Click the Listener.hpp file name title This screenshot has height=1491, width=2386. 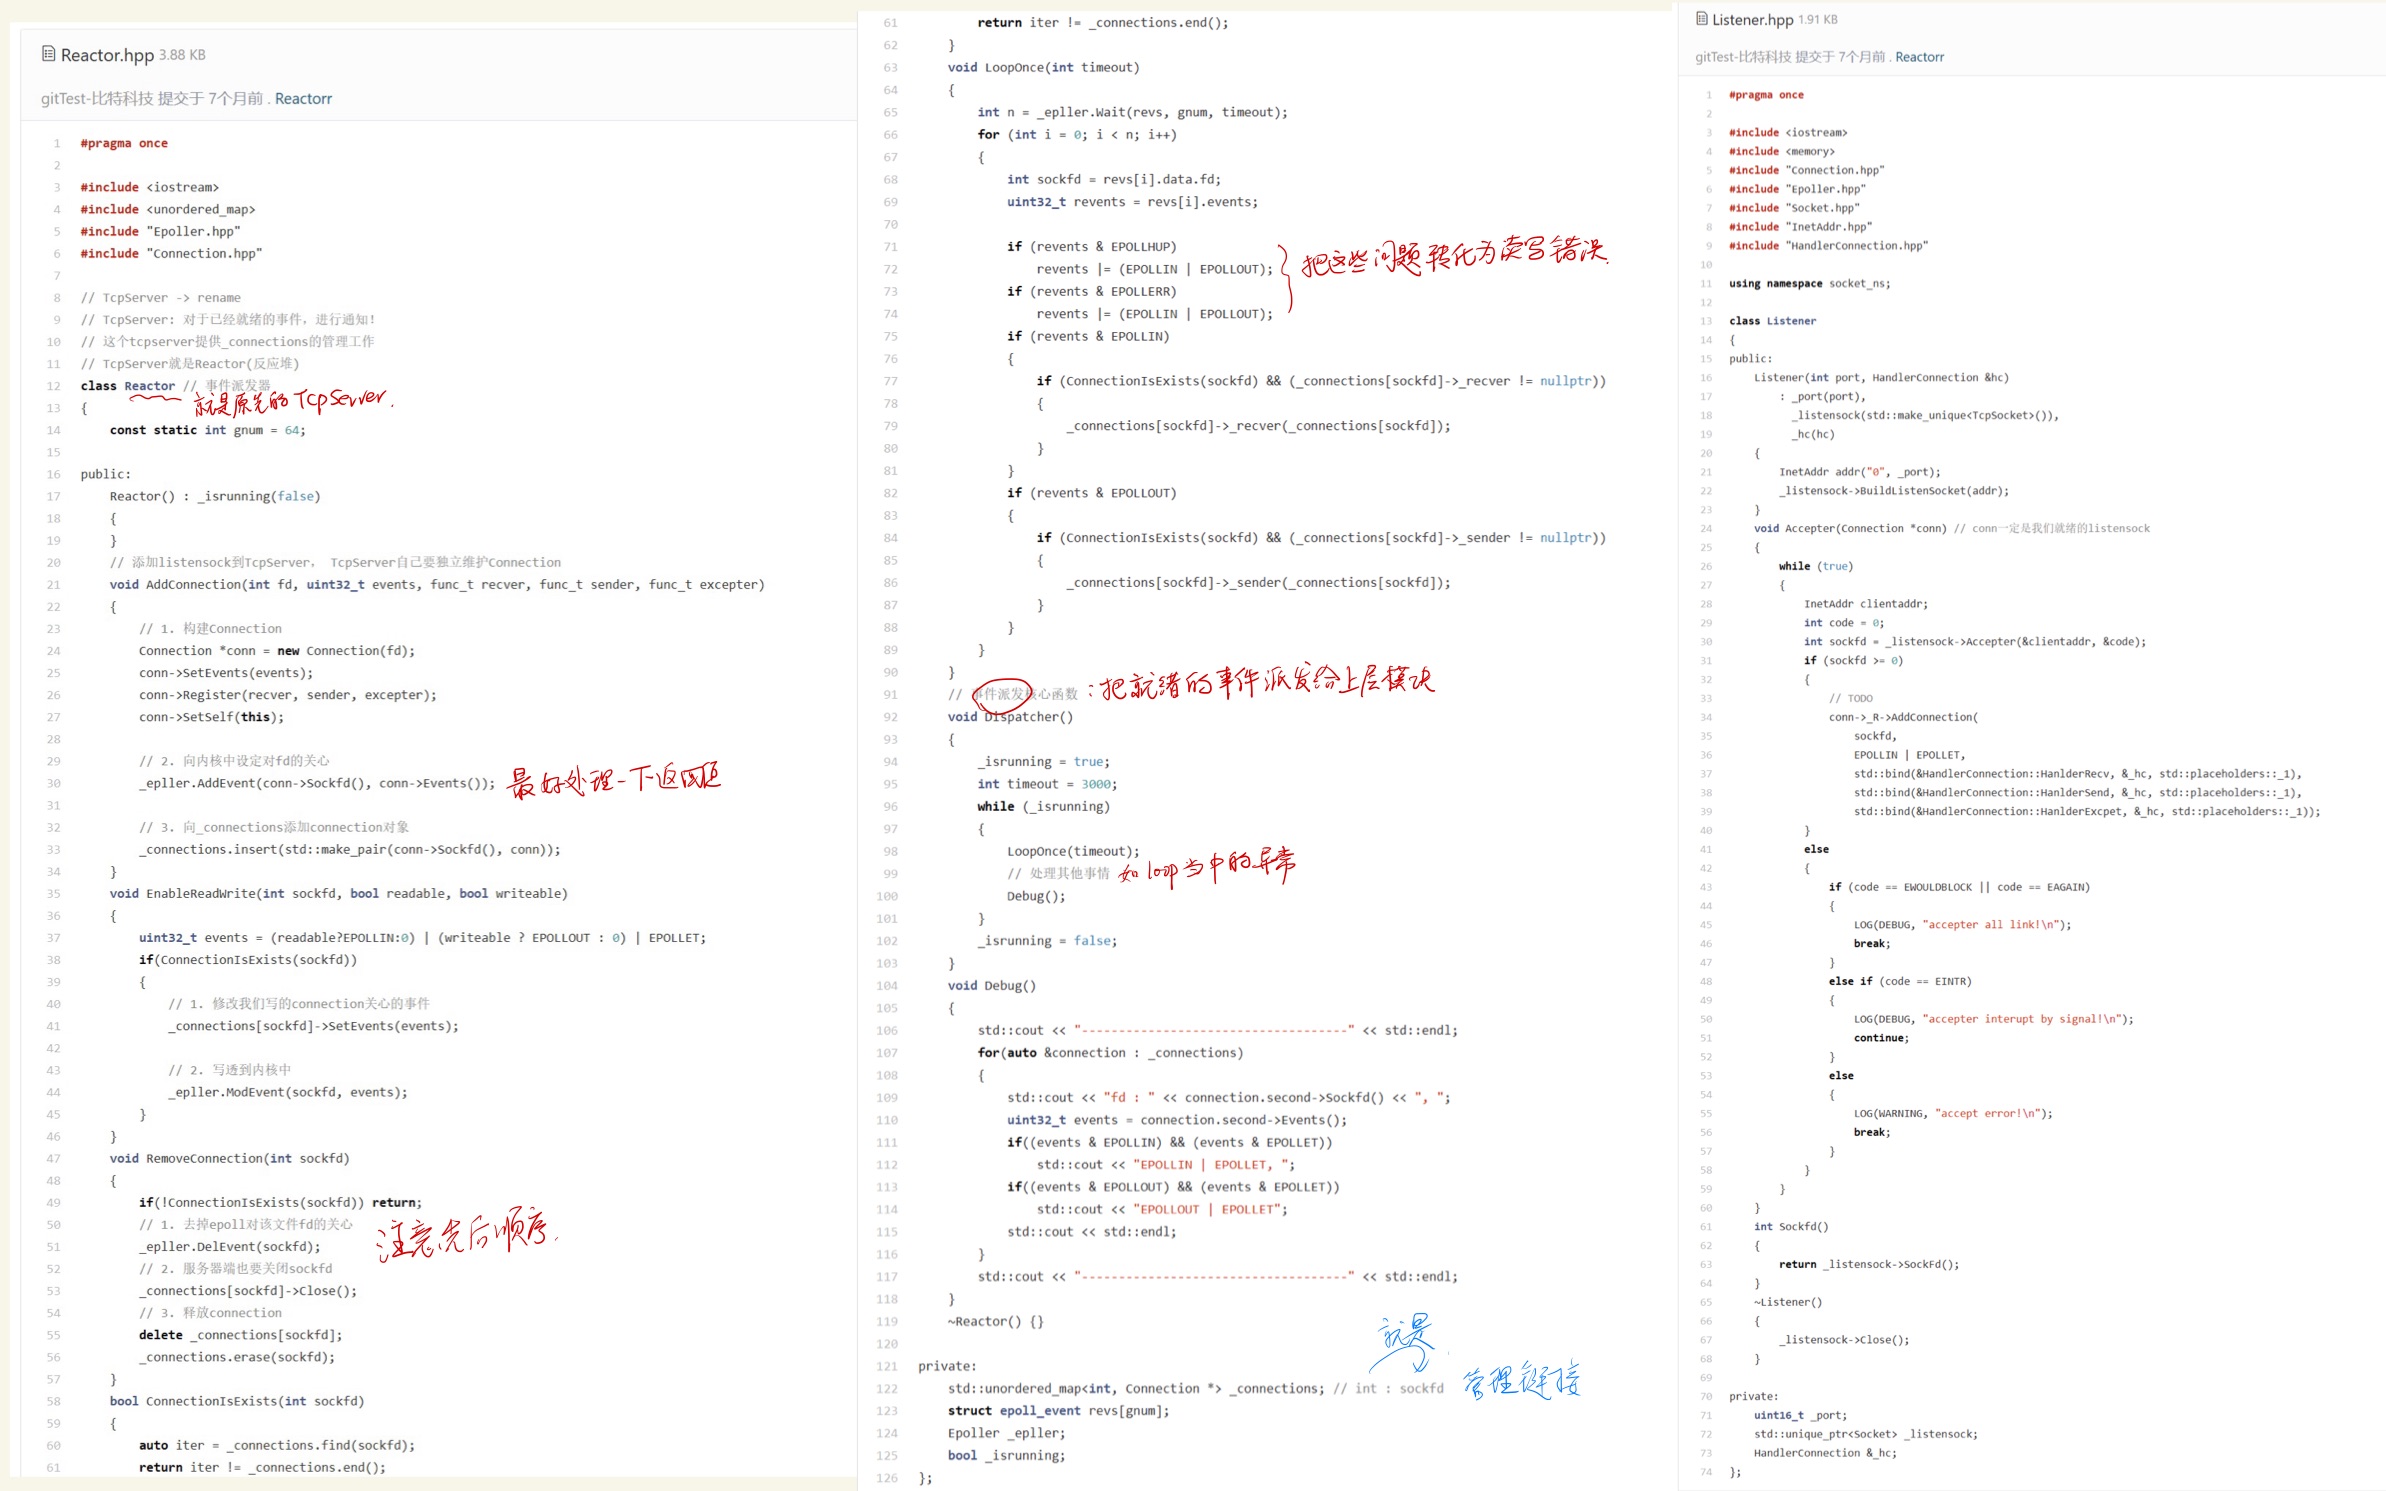point(1752,20)
